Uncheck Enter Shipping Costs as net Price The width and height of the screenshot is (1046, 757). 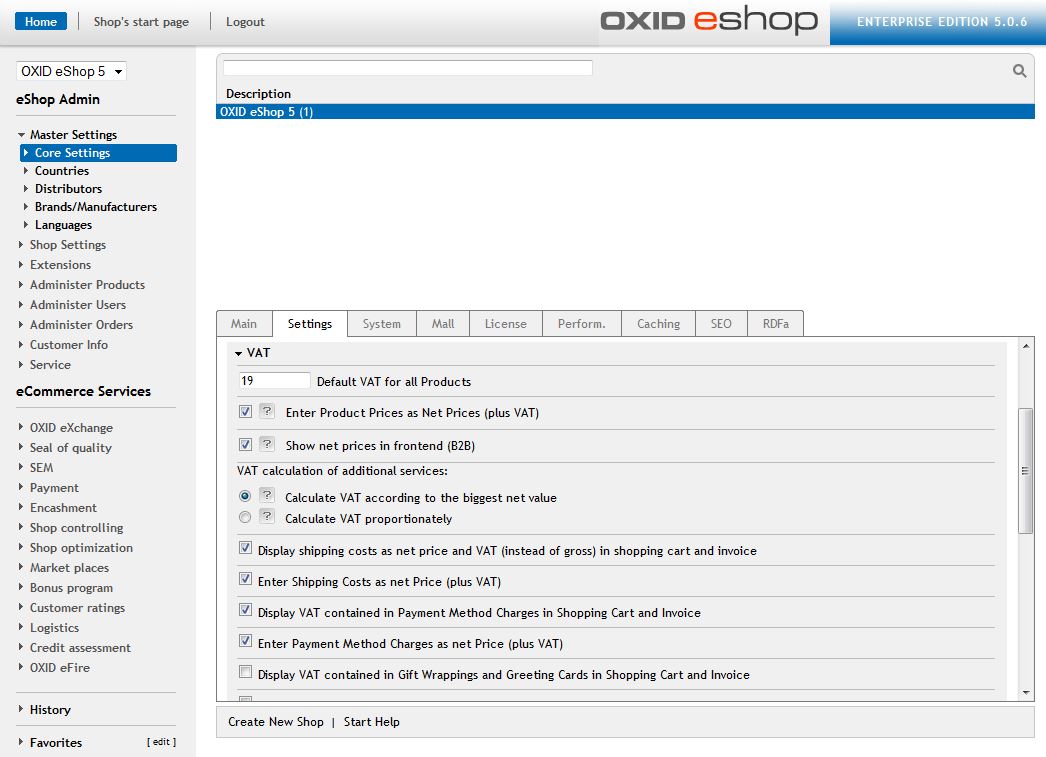(245, 580)
